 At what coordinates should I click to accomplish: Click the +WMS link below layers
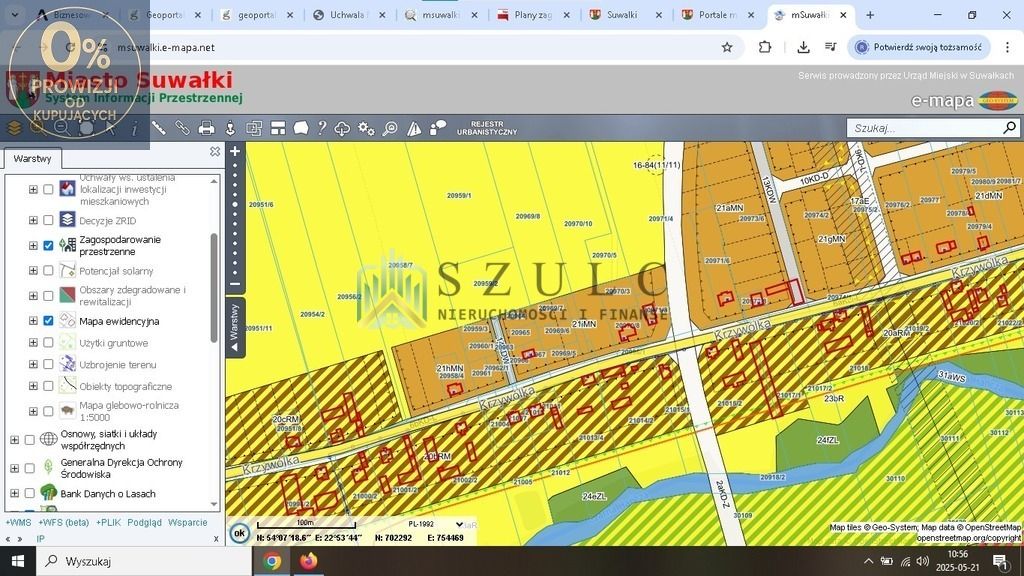(18, 522)
